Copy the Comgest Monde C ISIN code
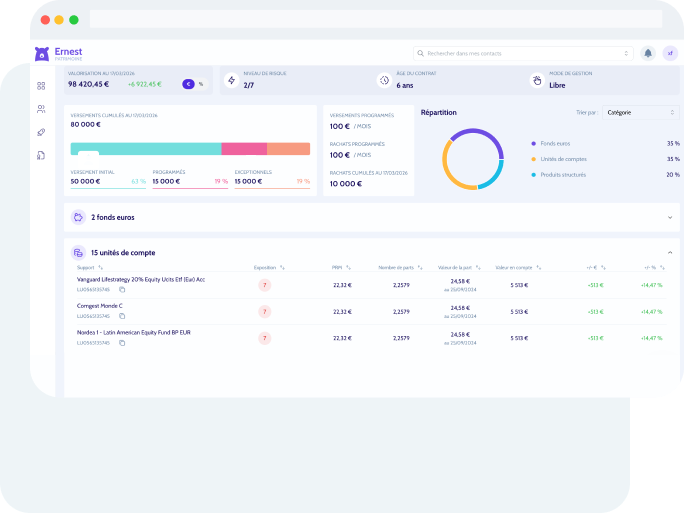 click(x=122, y=317)
